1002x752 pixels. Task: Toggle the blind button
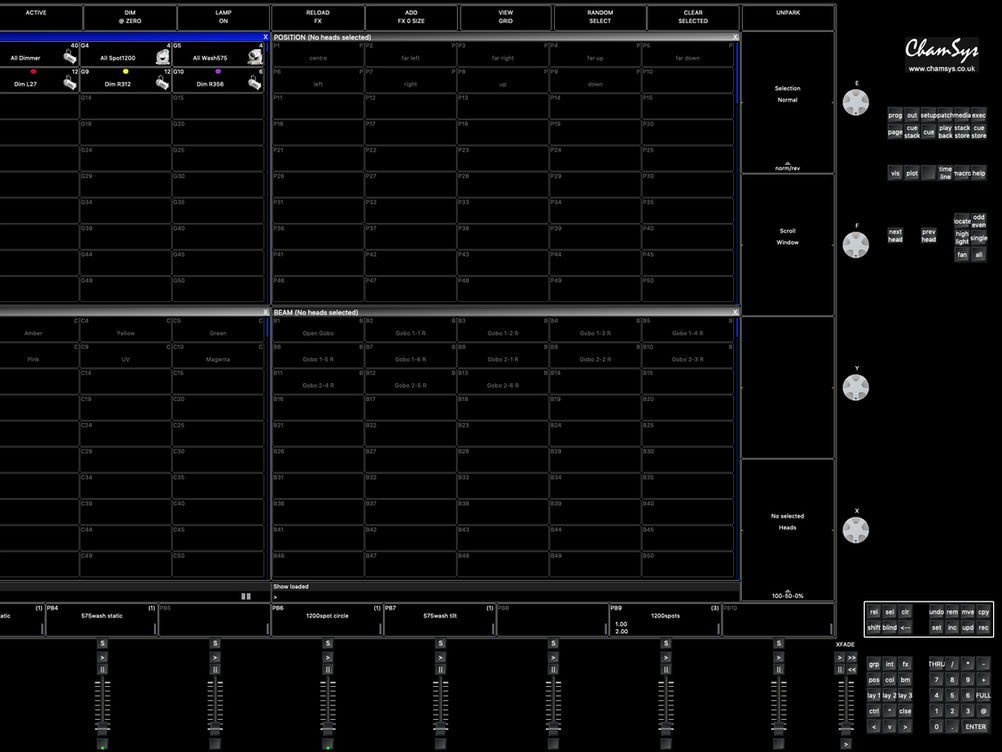pyautogui.click(x=890, y=627)
